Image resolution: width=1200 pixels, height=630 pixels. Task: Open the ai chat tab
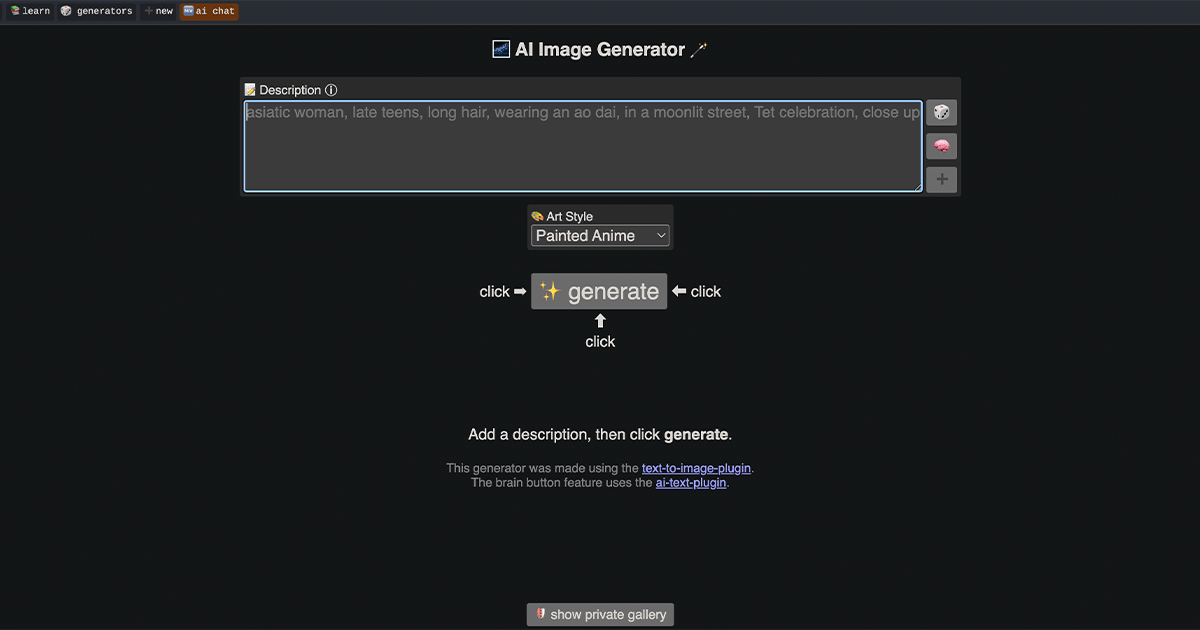click(209, 11)
